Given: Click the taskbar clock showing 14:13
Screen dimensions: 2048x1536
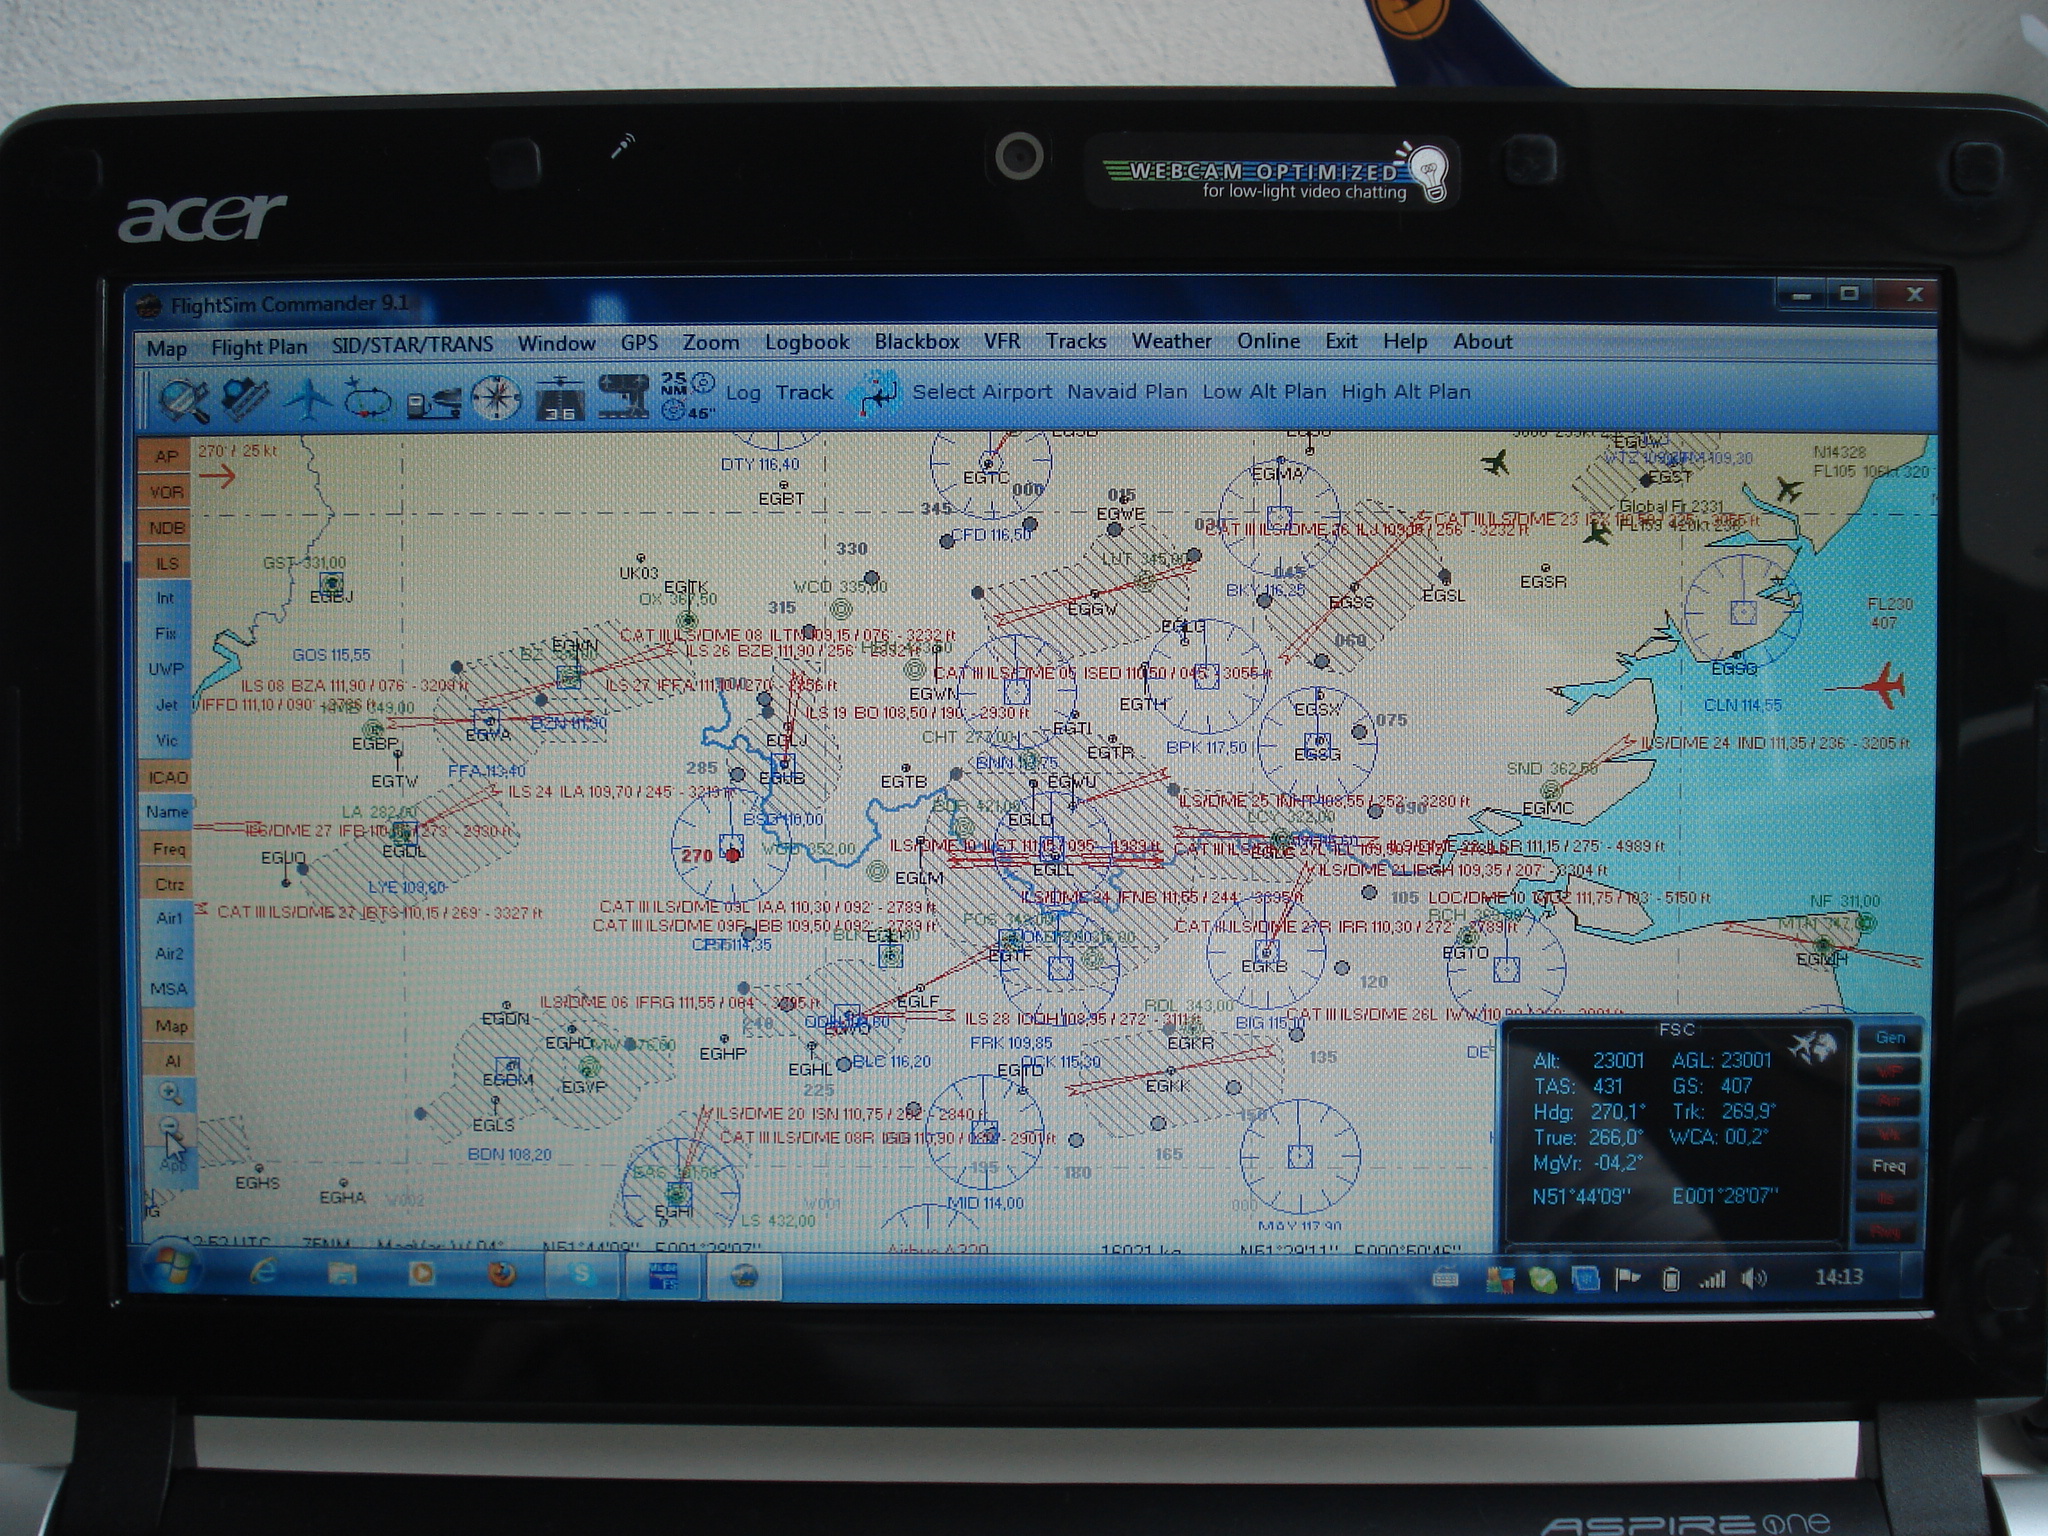Looking at the screenshot, I should [1838, 1277].
